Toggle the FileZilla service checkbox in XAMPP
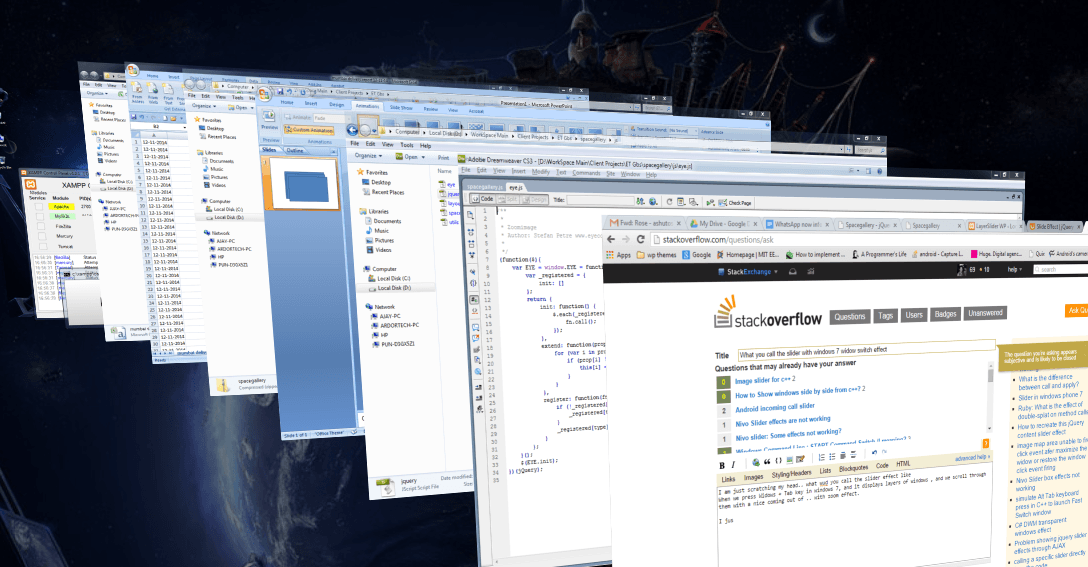The width and height of the screenshot is (1088, 567). pyautogui.click(x=41, y=226)
